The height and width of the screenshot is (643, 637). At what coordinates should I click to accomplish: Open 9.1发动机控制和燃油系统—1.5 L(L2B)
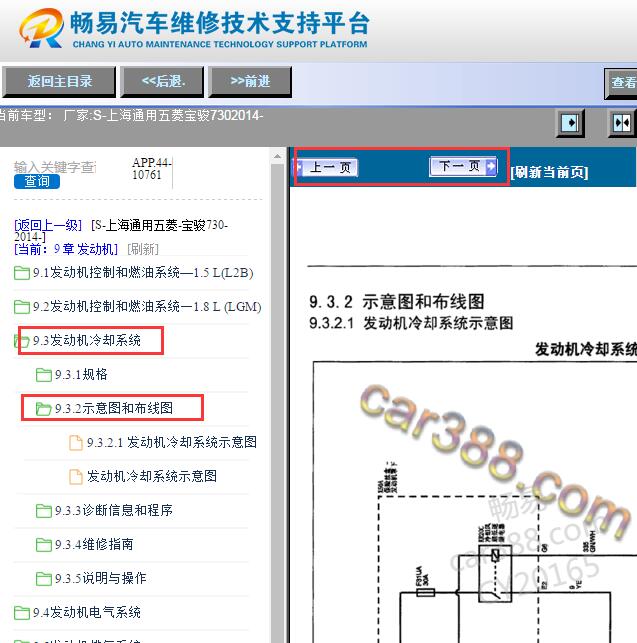coord(143,273)
